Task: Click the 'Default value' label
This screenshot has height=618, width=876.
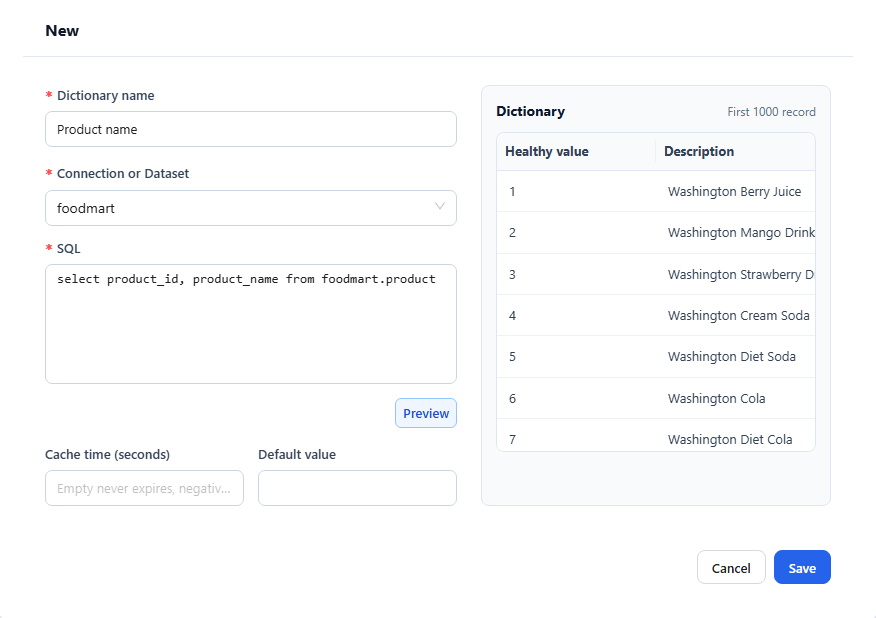Action: click(297, 454)
